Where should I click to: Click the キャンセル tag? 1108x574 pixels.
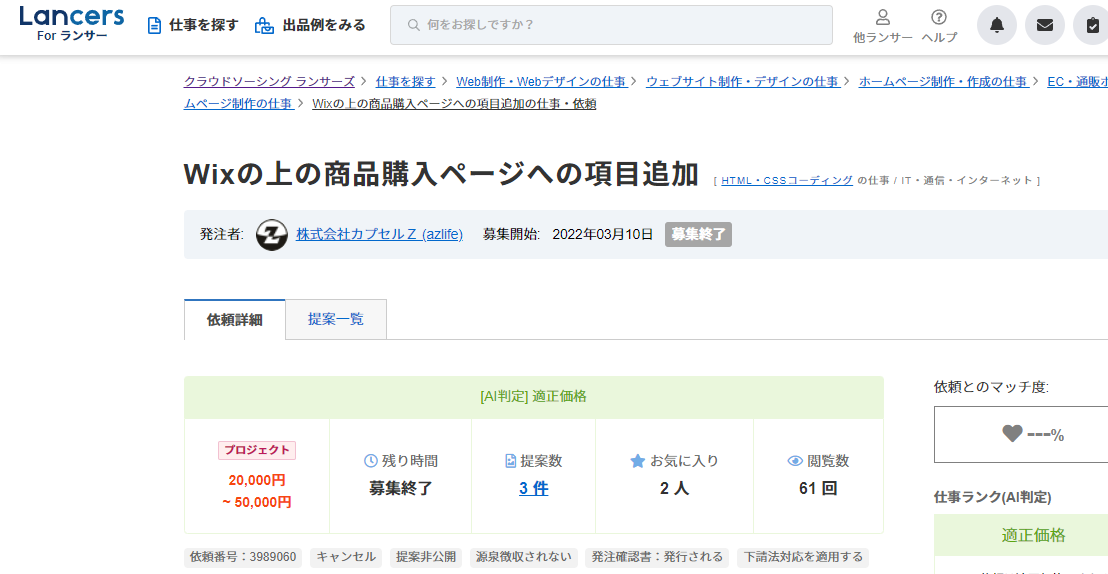tap(346, 557)
